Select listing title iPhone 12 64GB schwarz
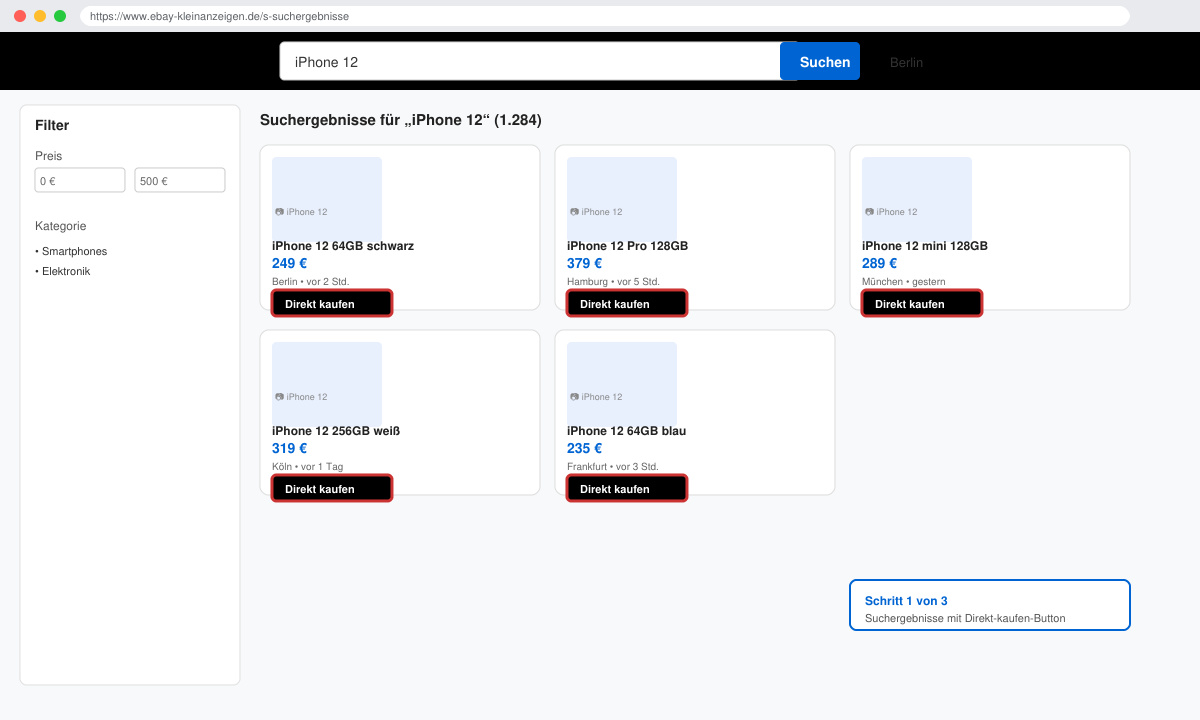The width and height of the screenshot is (1200, 720). [x=343, y=246]
